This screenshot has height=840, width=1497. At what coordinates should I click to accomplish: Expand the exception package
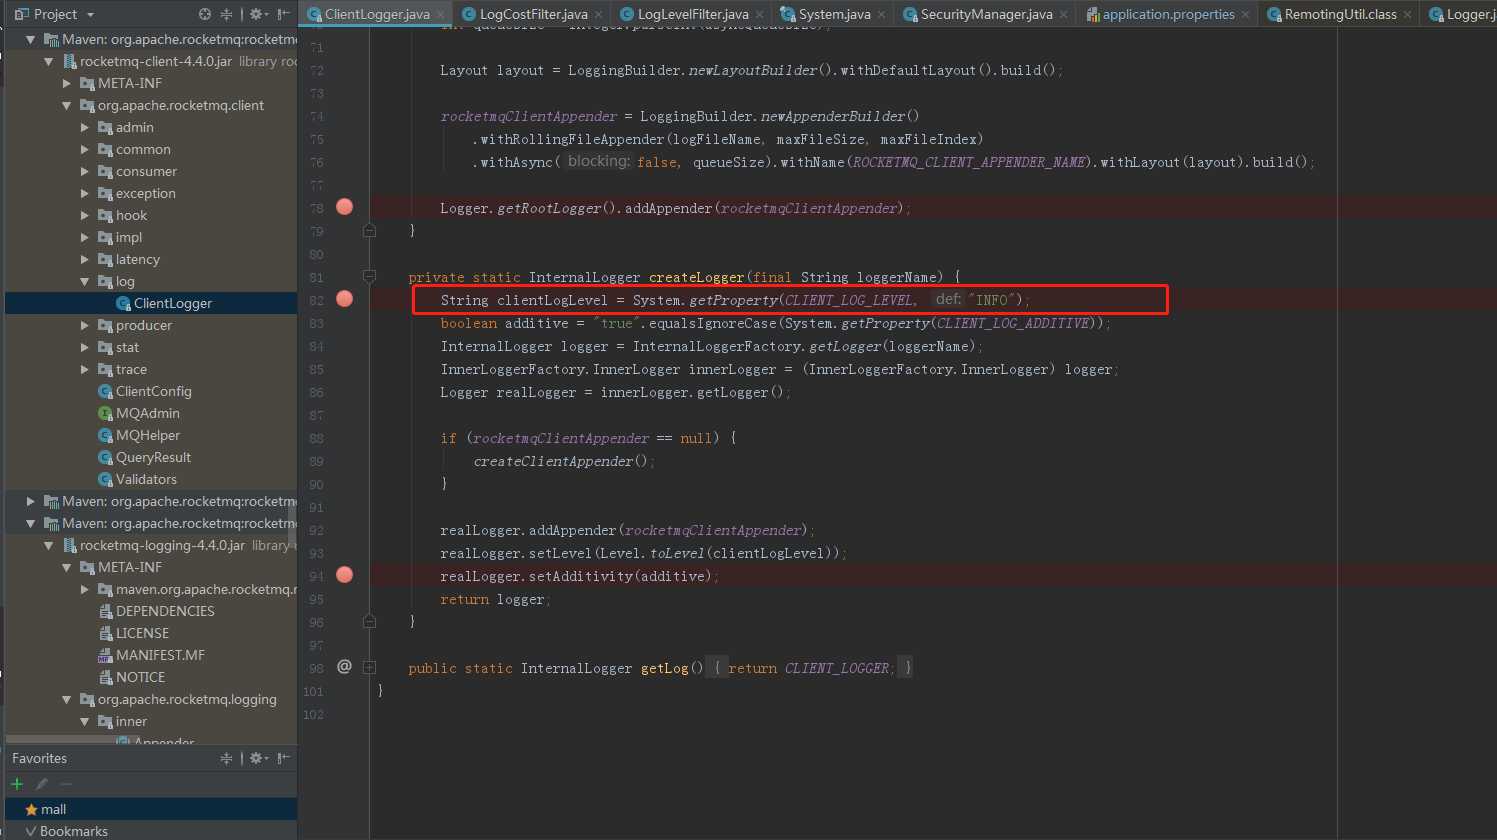[x=85, y=193]
